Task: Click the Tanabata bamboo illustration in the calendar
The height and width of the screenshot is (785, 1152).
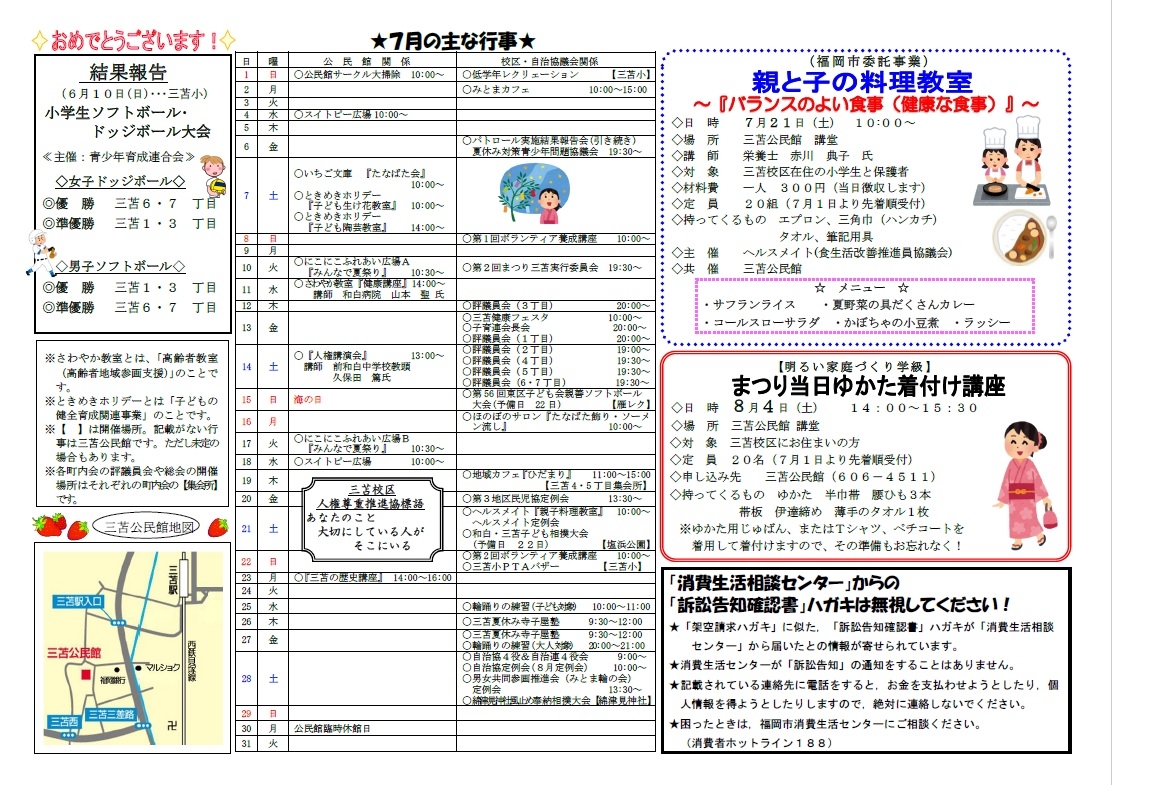Action: [533, 193]
